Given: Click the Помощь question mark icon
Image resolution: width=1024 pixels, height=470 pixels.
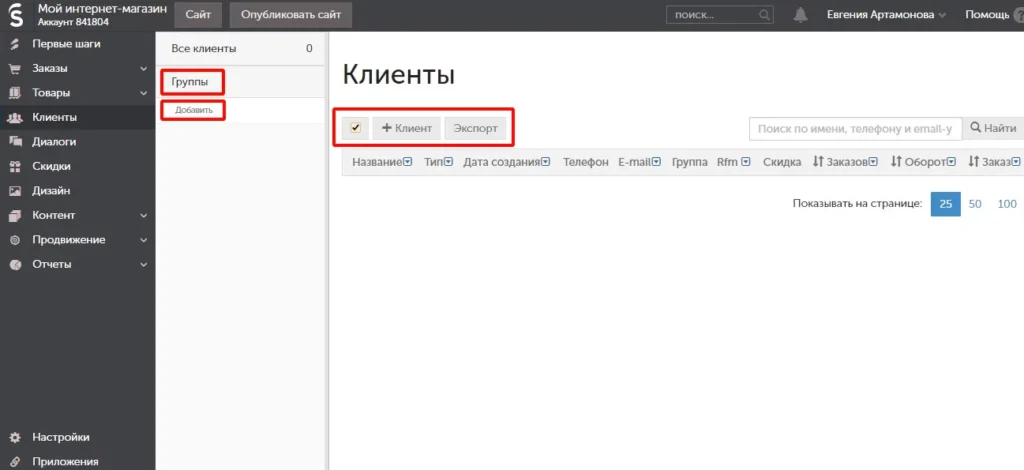Looking at the screenshot, I should coord(1018,15).
